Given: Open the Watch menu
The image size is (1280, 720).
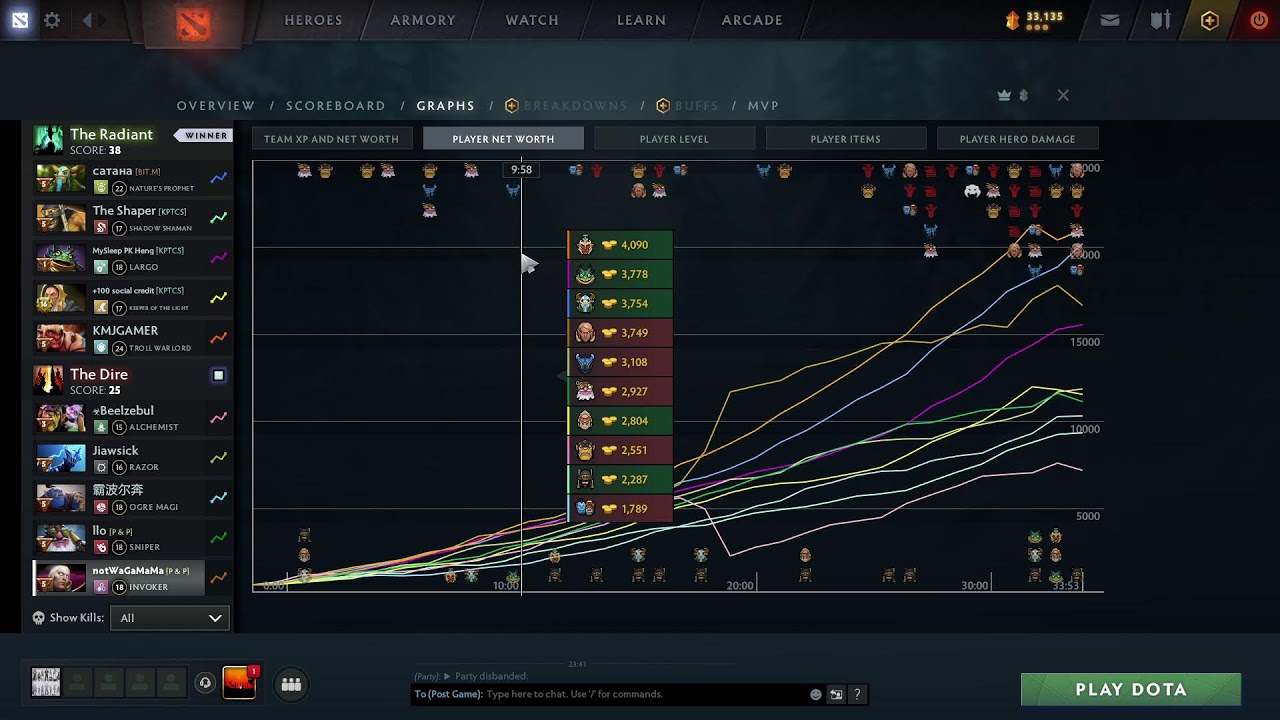Looking at the screenshot, I should [x=532, y=20].
